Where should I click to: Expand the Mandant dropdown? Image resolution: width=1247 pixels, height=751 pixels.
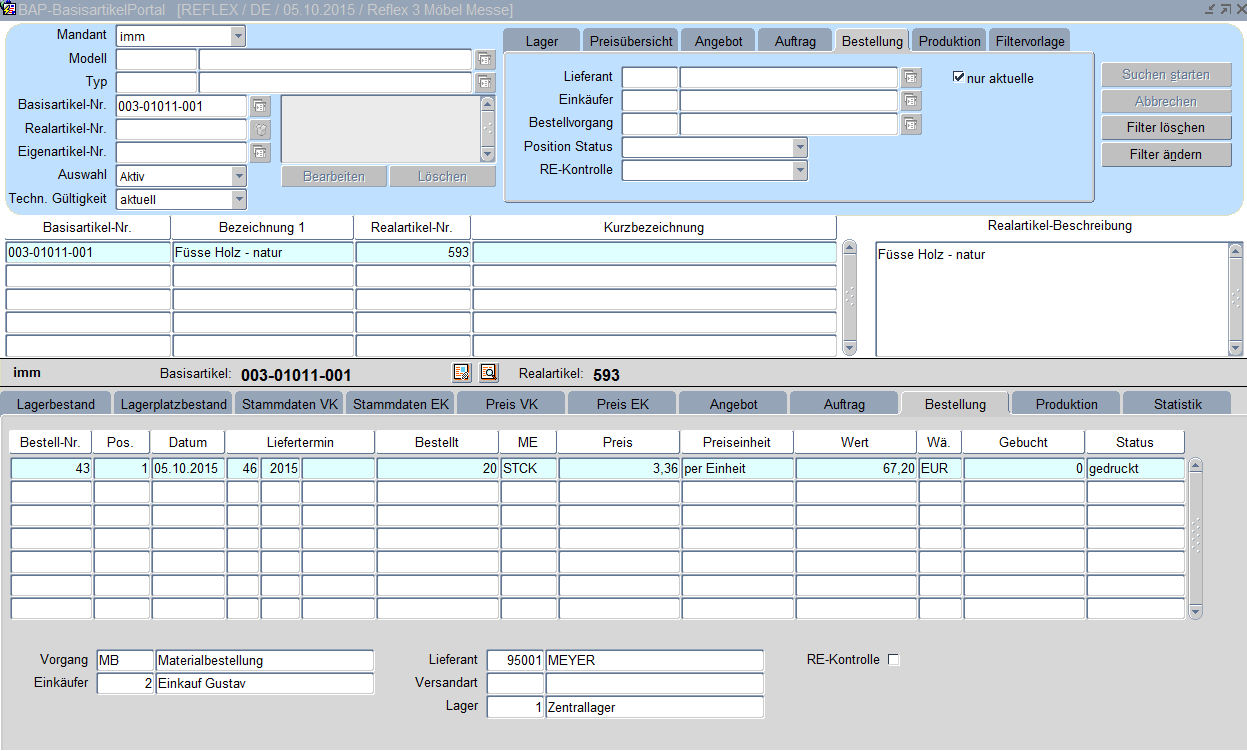click(238, 37)
